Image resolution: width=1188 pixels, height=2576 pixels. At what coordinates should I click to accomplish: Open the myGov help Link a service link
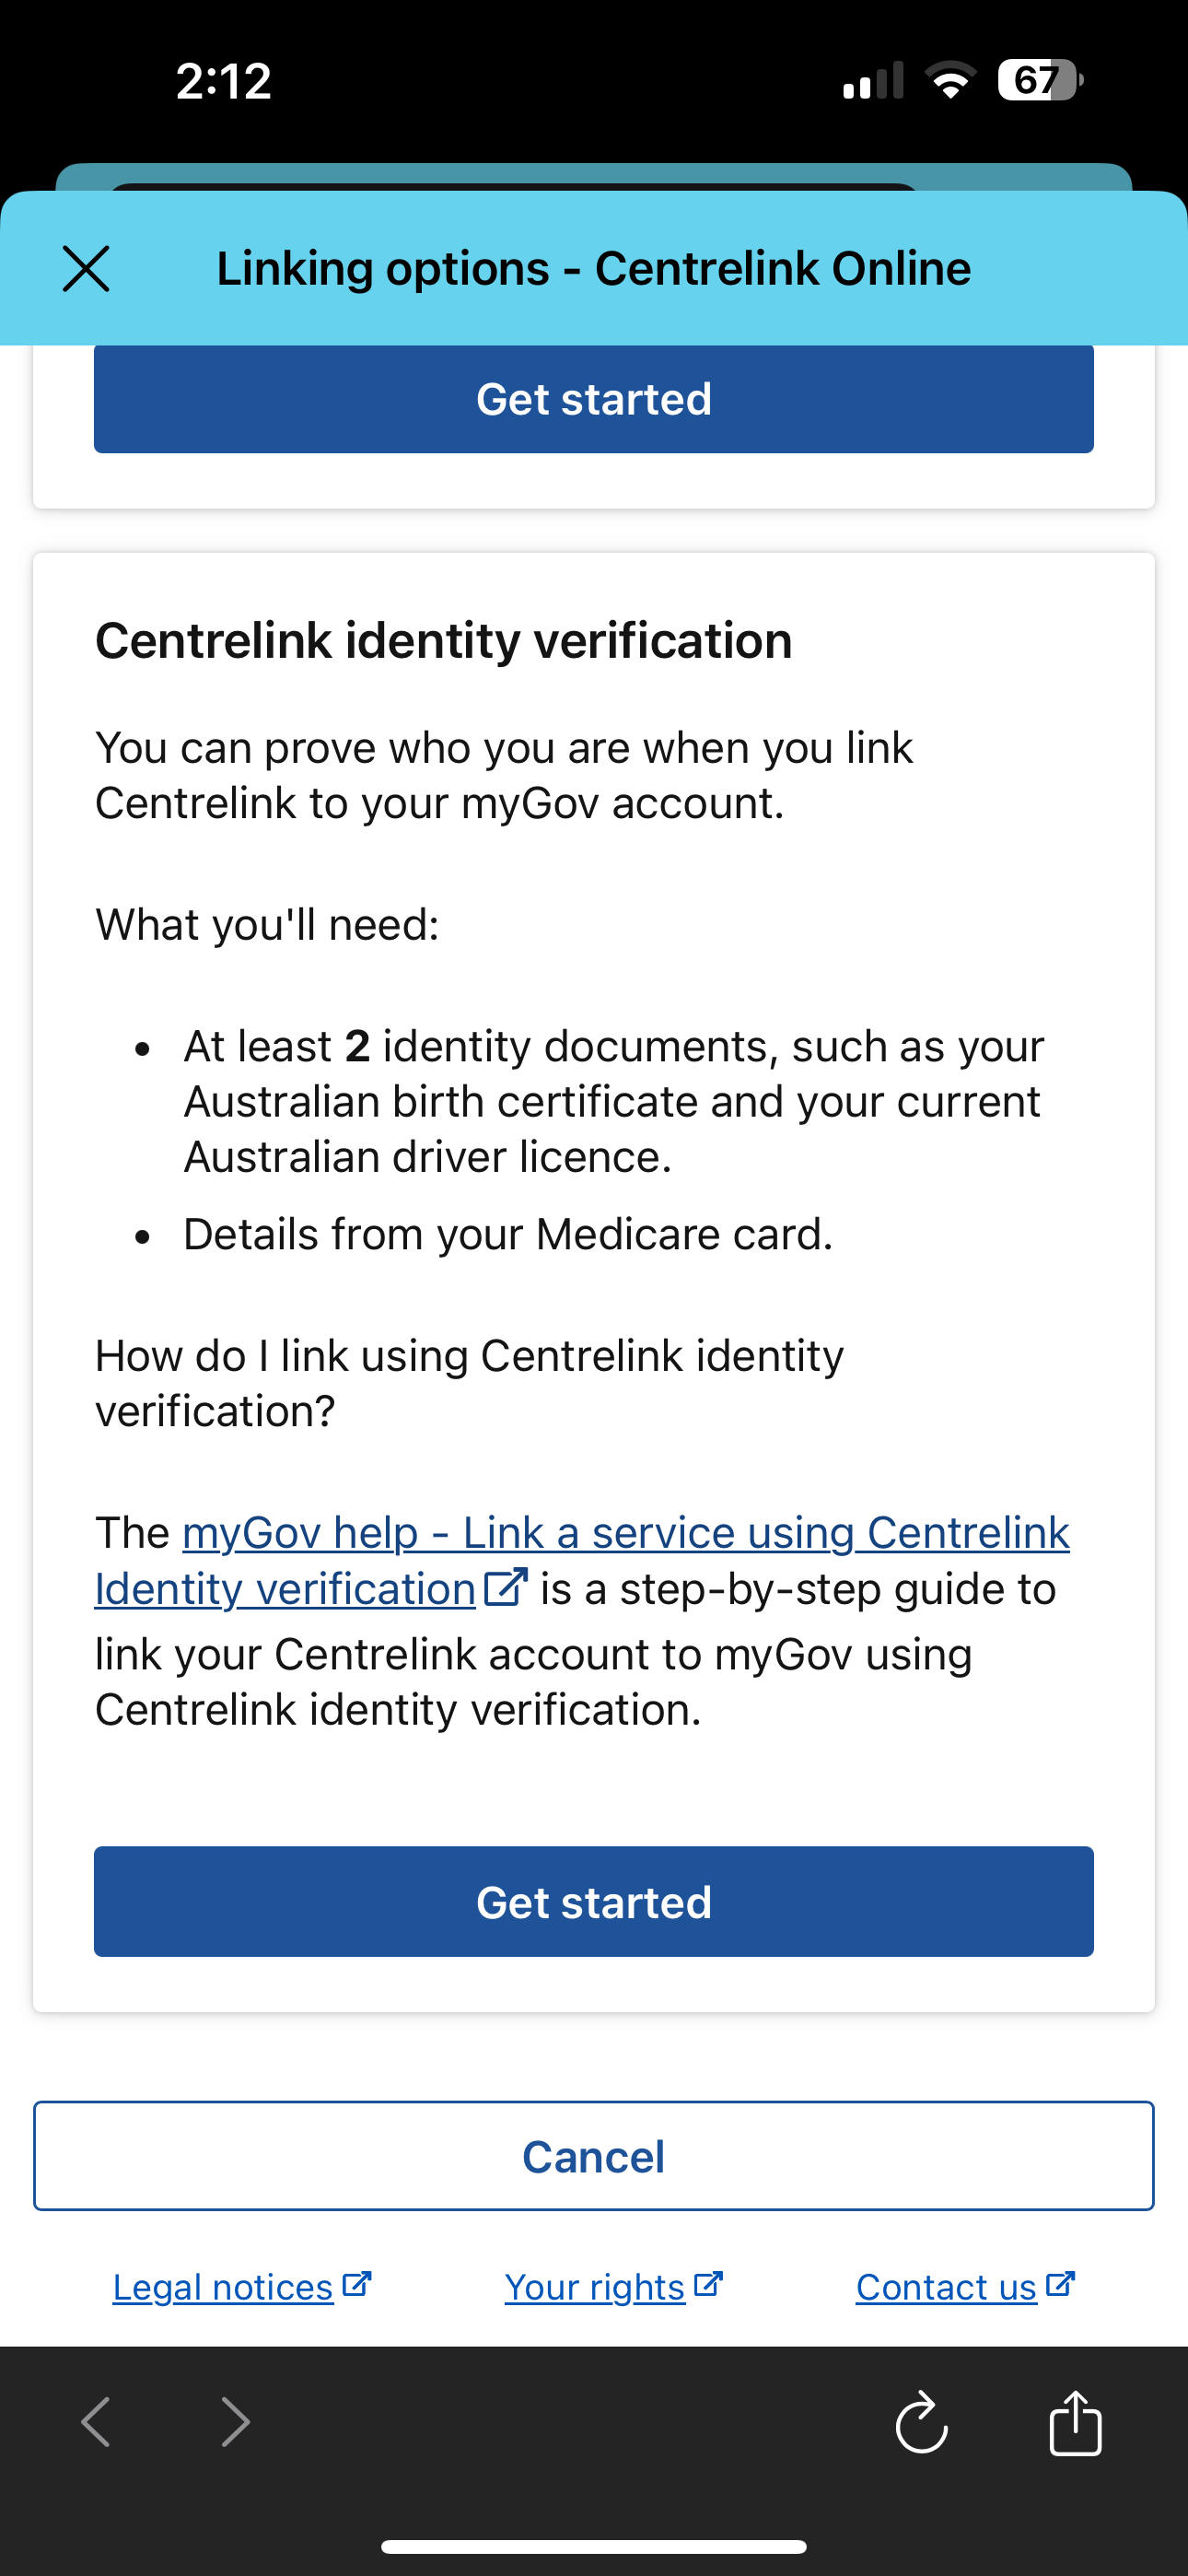[625, 1533]
